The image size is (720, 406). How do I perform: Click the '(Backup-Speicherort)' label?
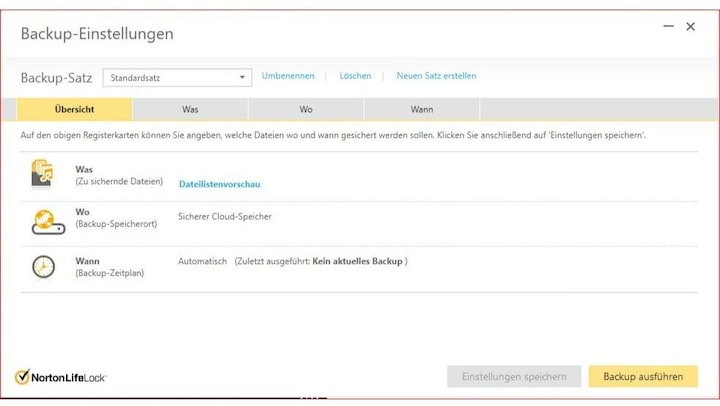pos(116,224)
